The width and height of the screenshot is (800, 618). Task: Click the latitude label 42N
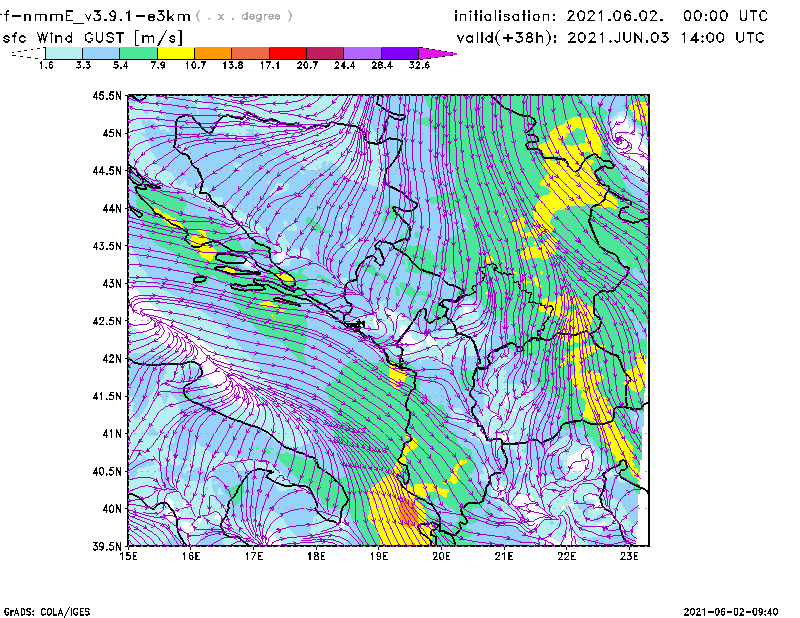coord(112,359)
